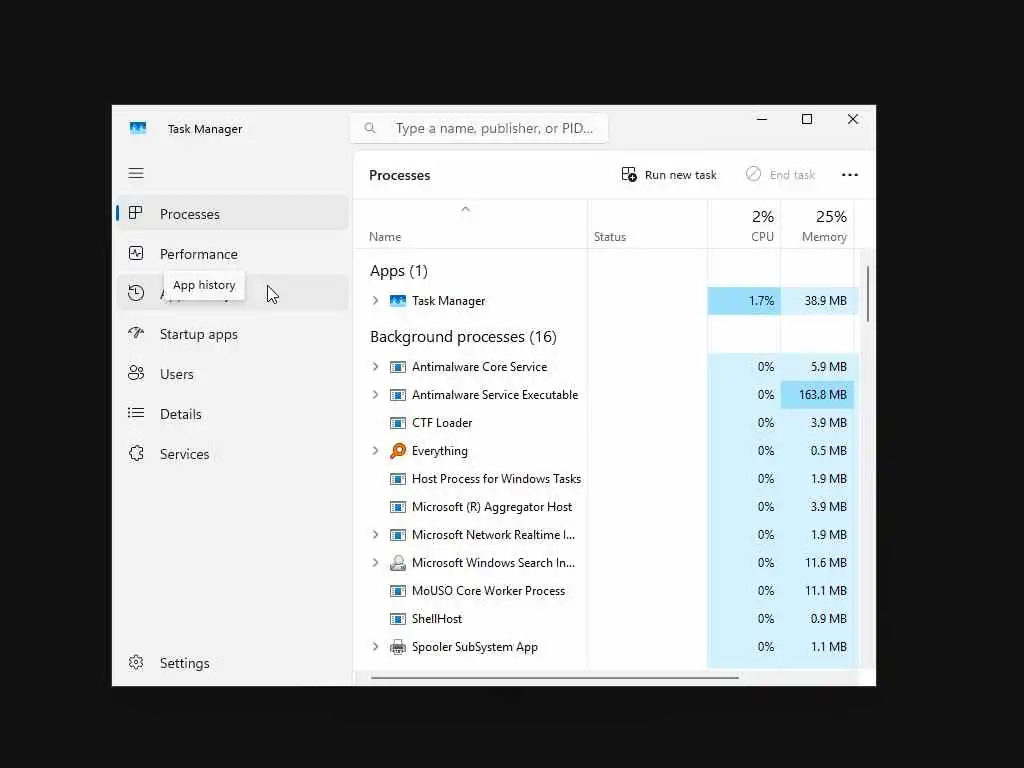Open the Processes page
1024x768 pixels.
click(233, 214)
